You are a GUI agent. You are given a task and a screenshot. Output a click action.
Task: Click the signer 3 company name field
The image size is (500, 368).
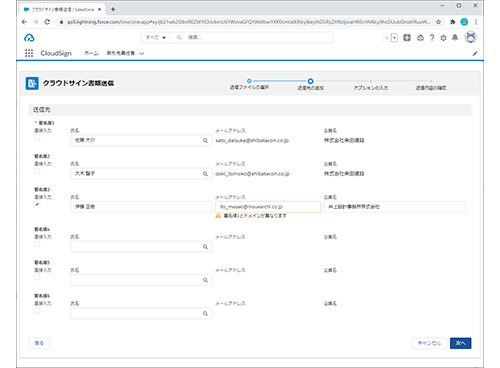click(395, 207)
